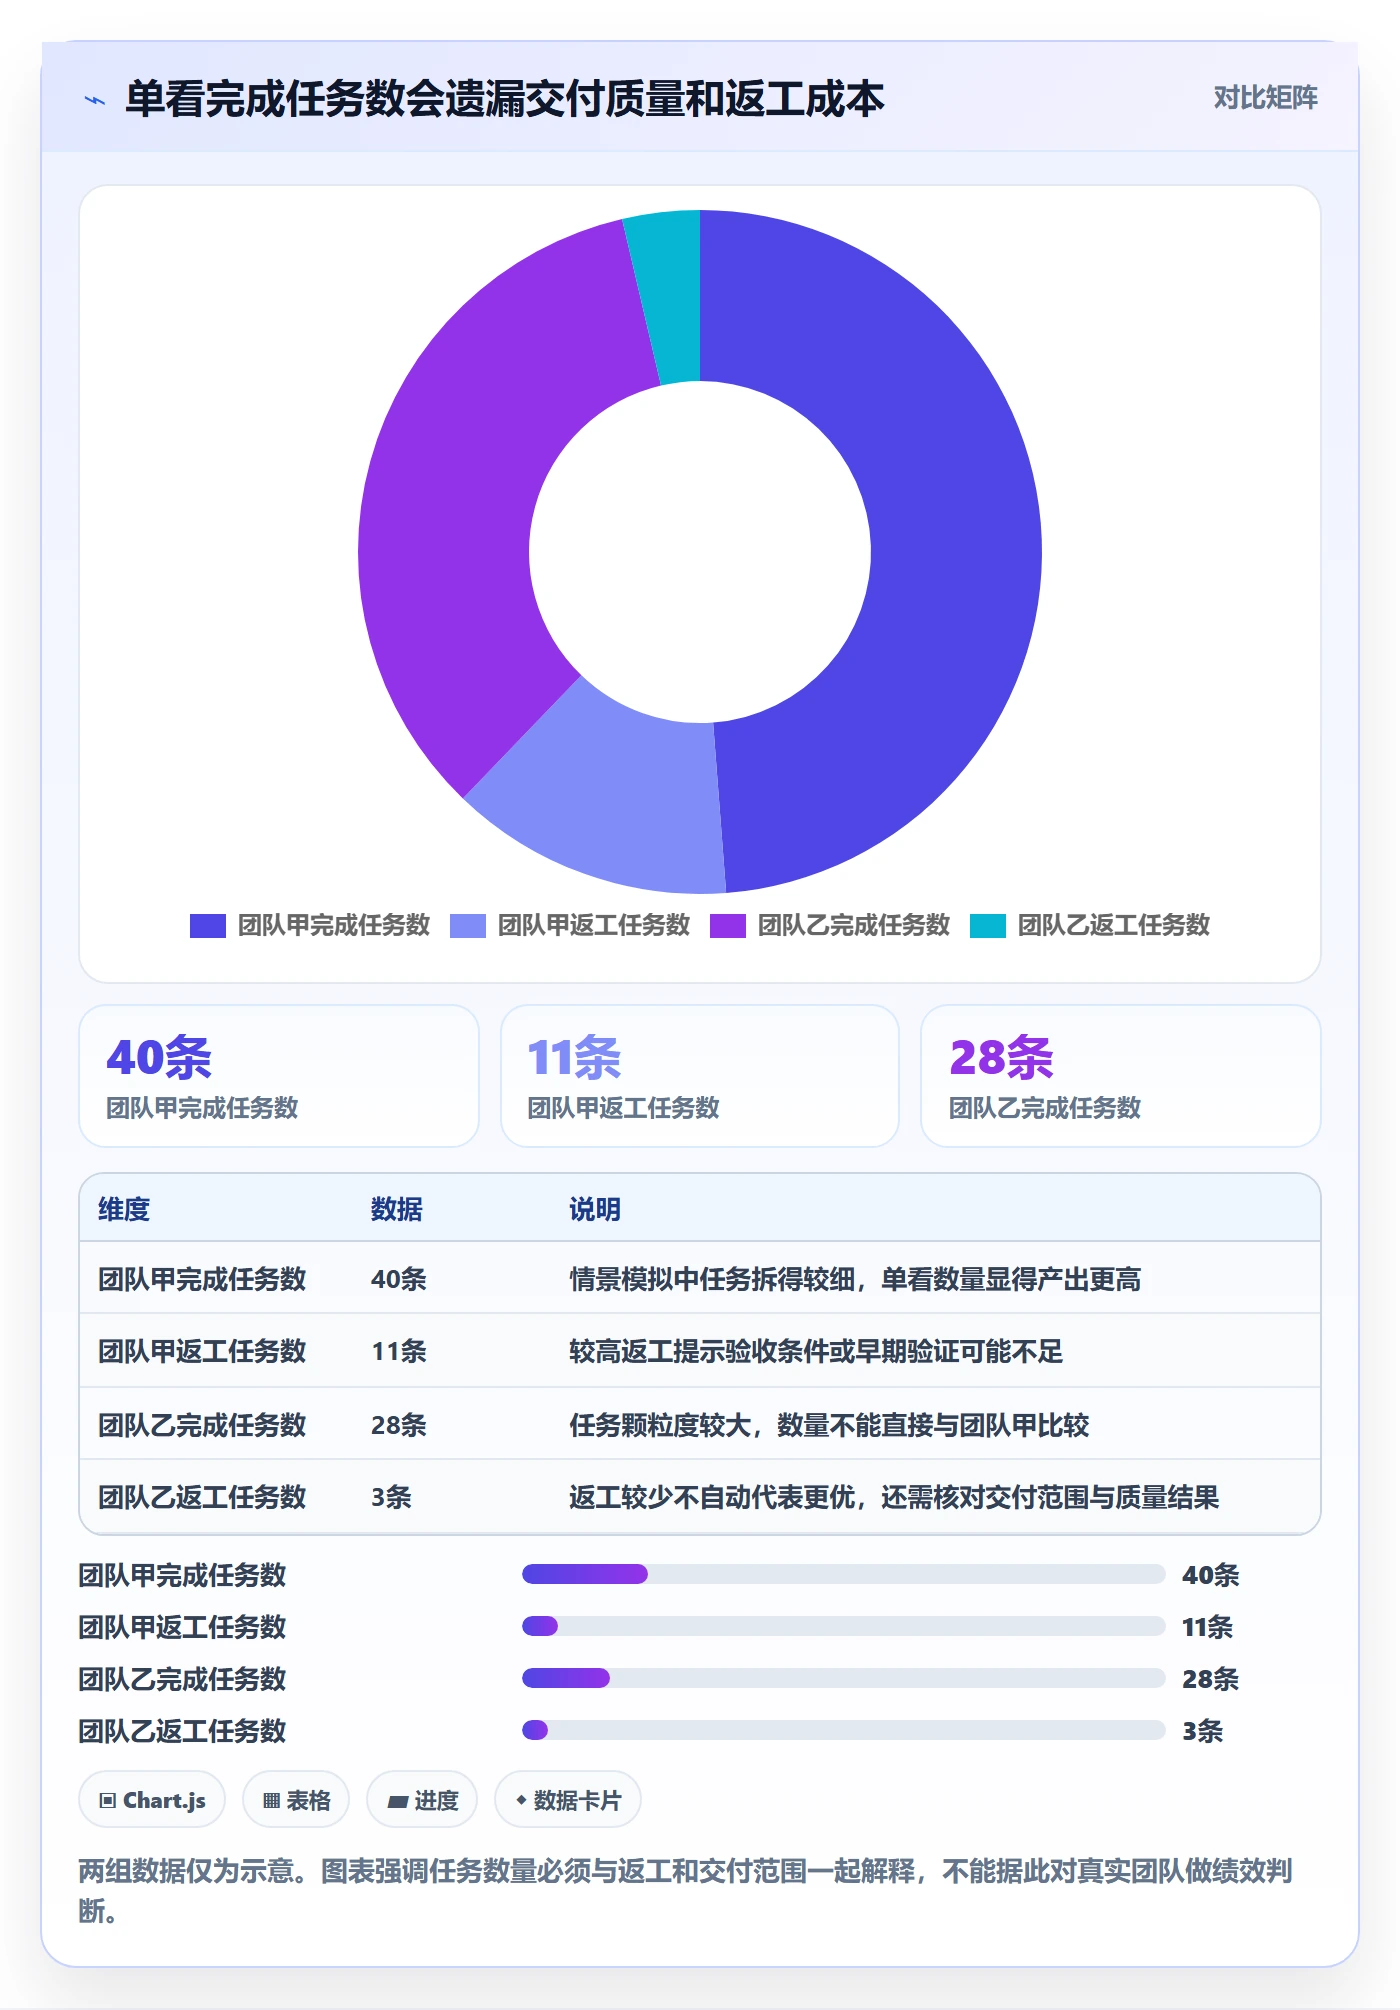Click the 团队甲完成任务数 progress bar
This screenshot has height=2010, width=1400.
point(844,1574)
